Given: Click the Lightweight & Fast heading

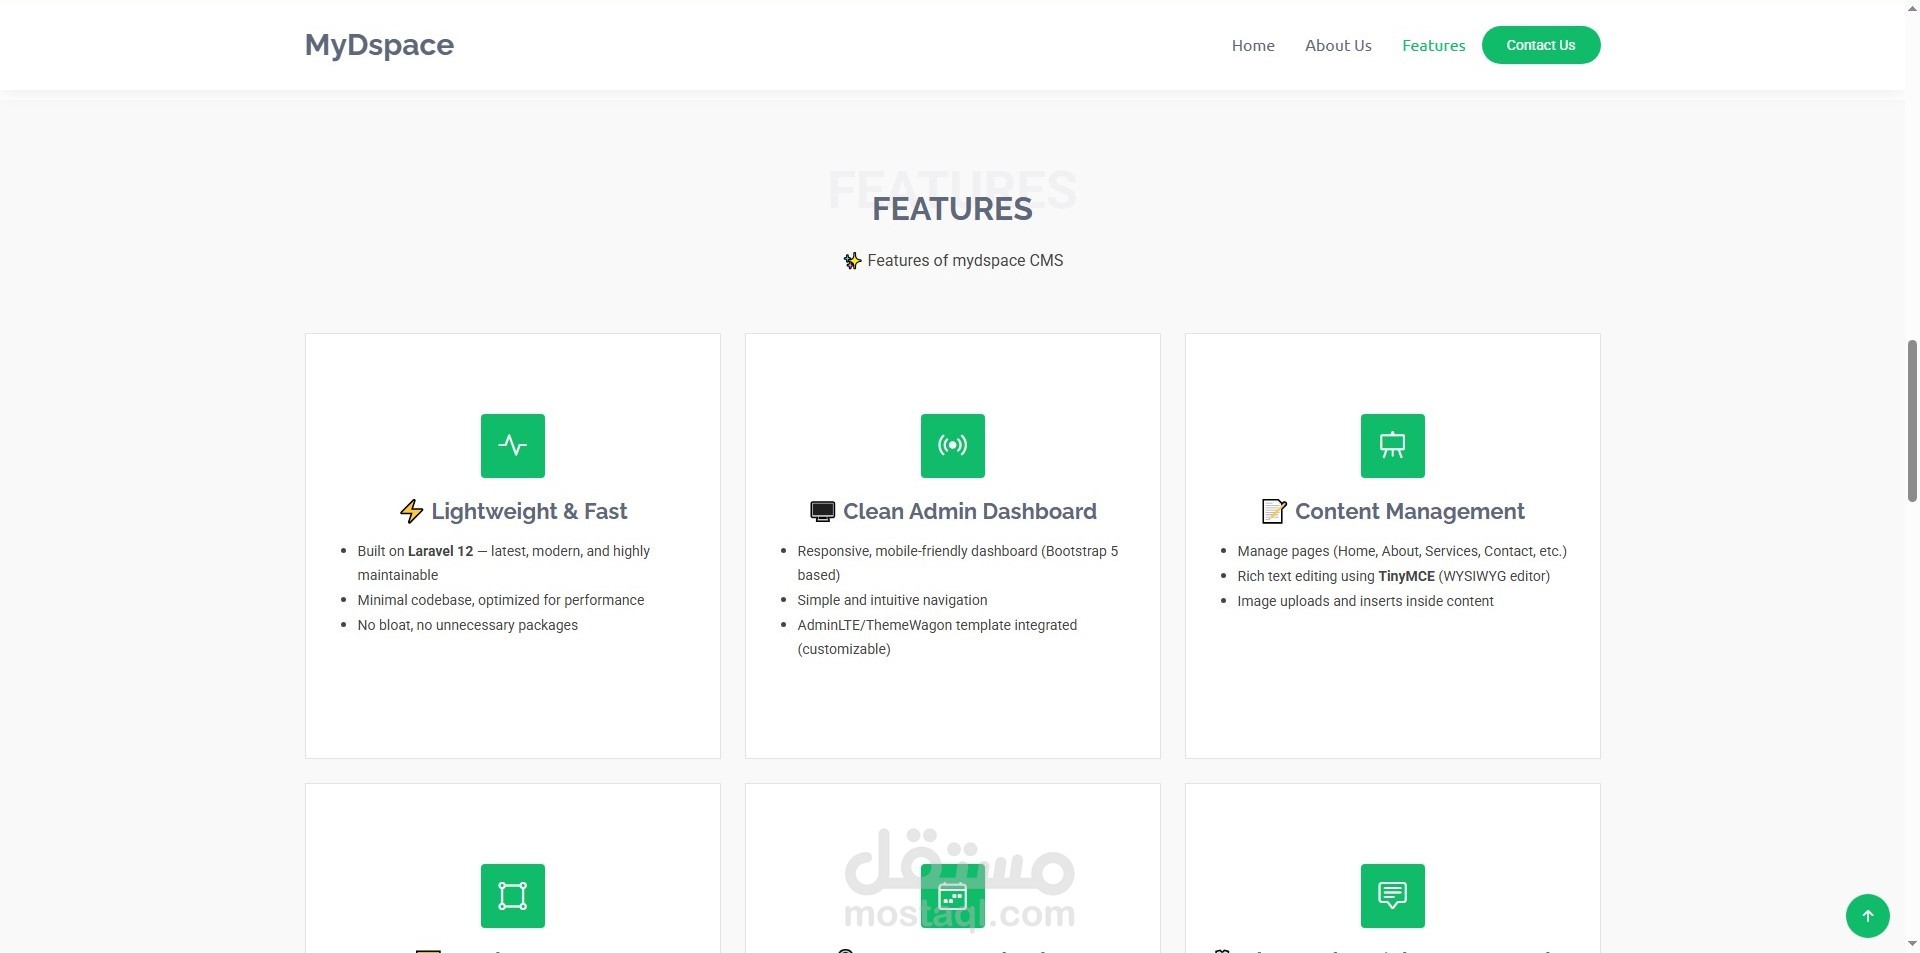Looking at the screenshot, I should [x=529, y=512].
